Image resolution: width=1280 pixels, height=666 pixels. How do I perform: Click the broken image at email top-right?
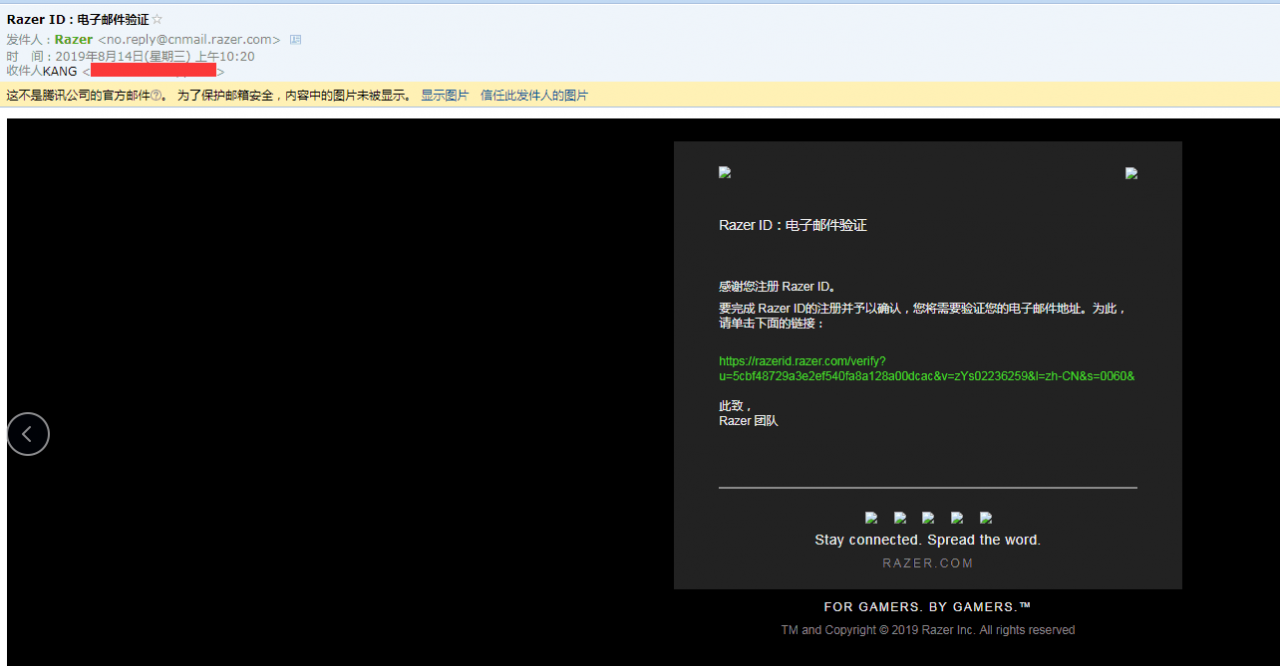pyautogui.click(x=1132, y=174)
